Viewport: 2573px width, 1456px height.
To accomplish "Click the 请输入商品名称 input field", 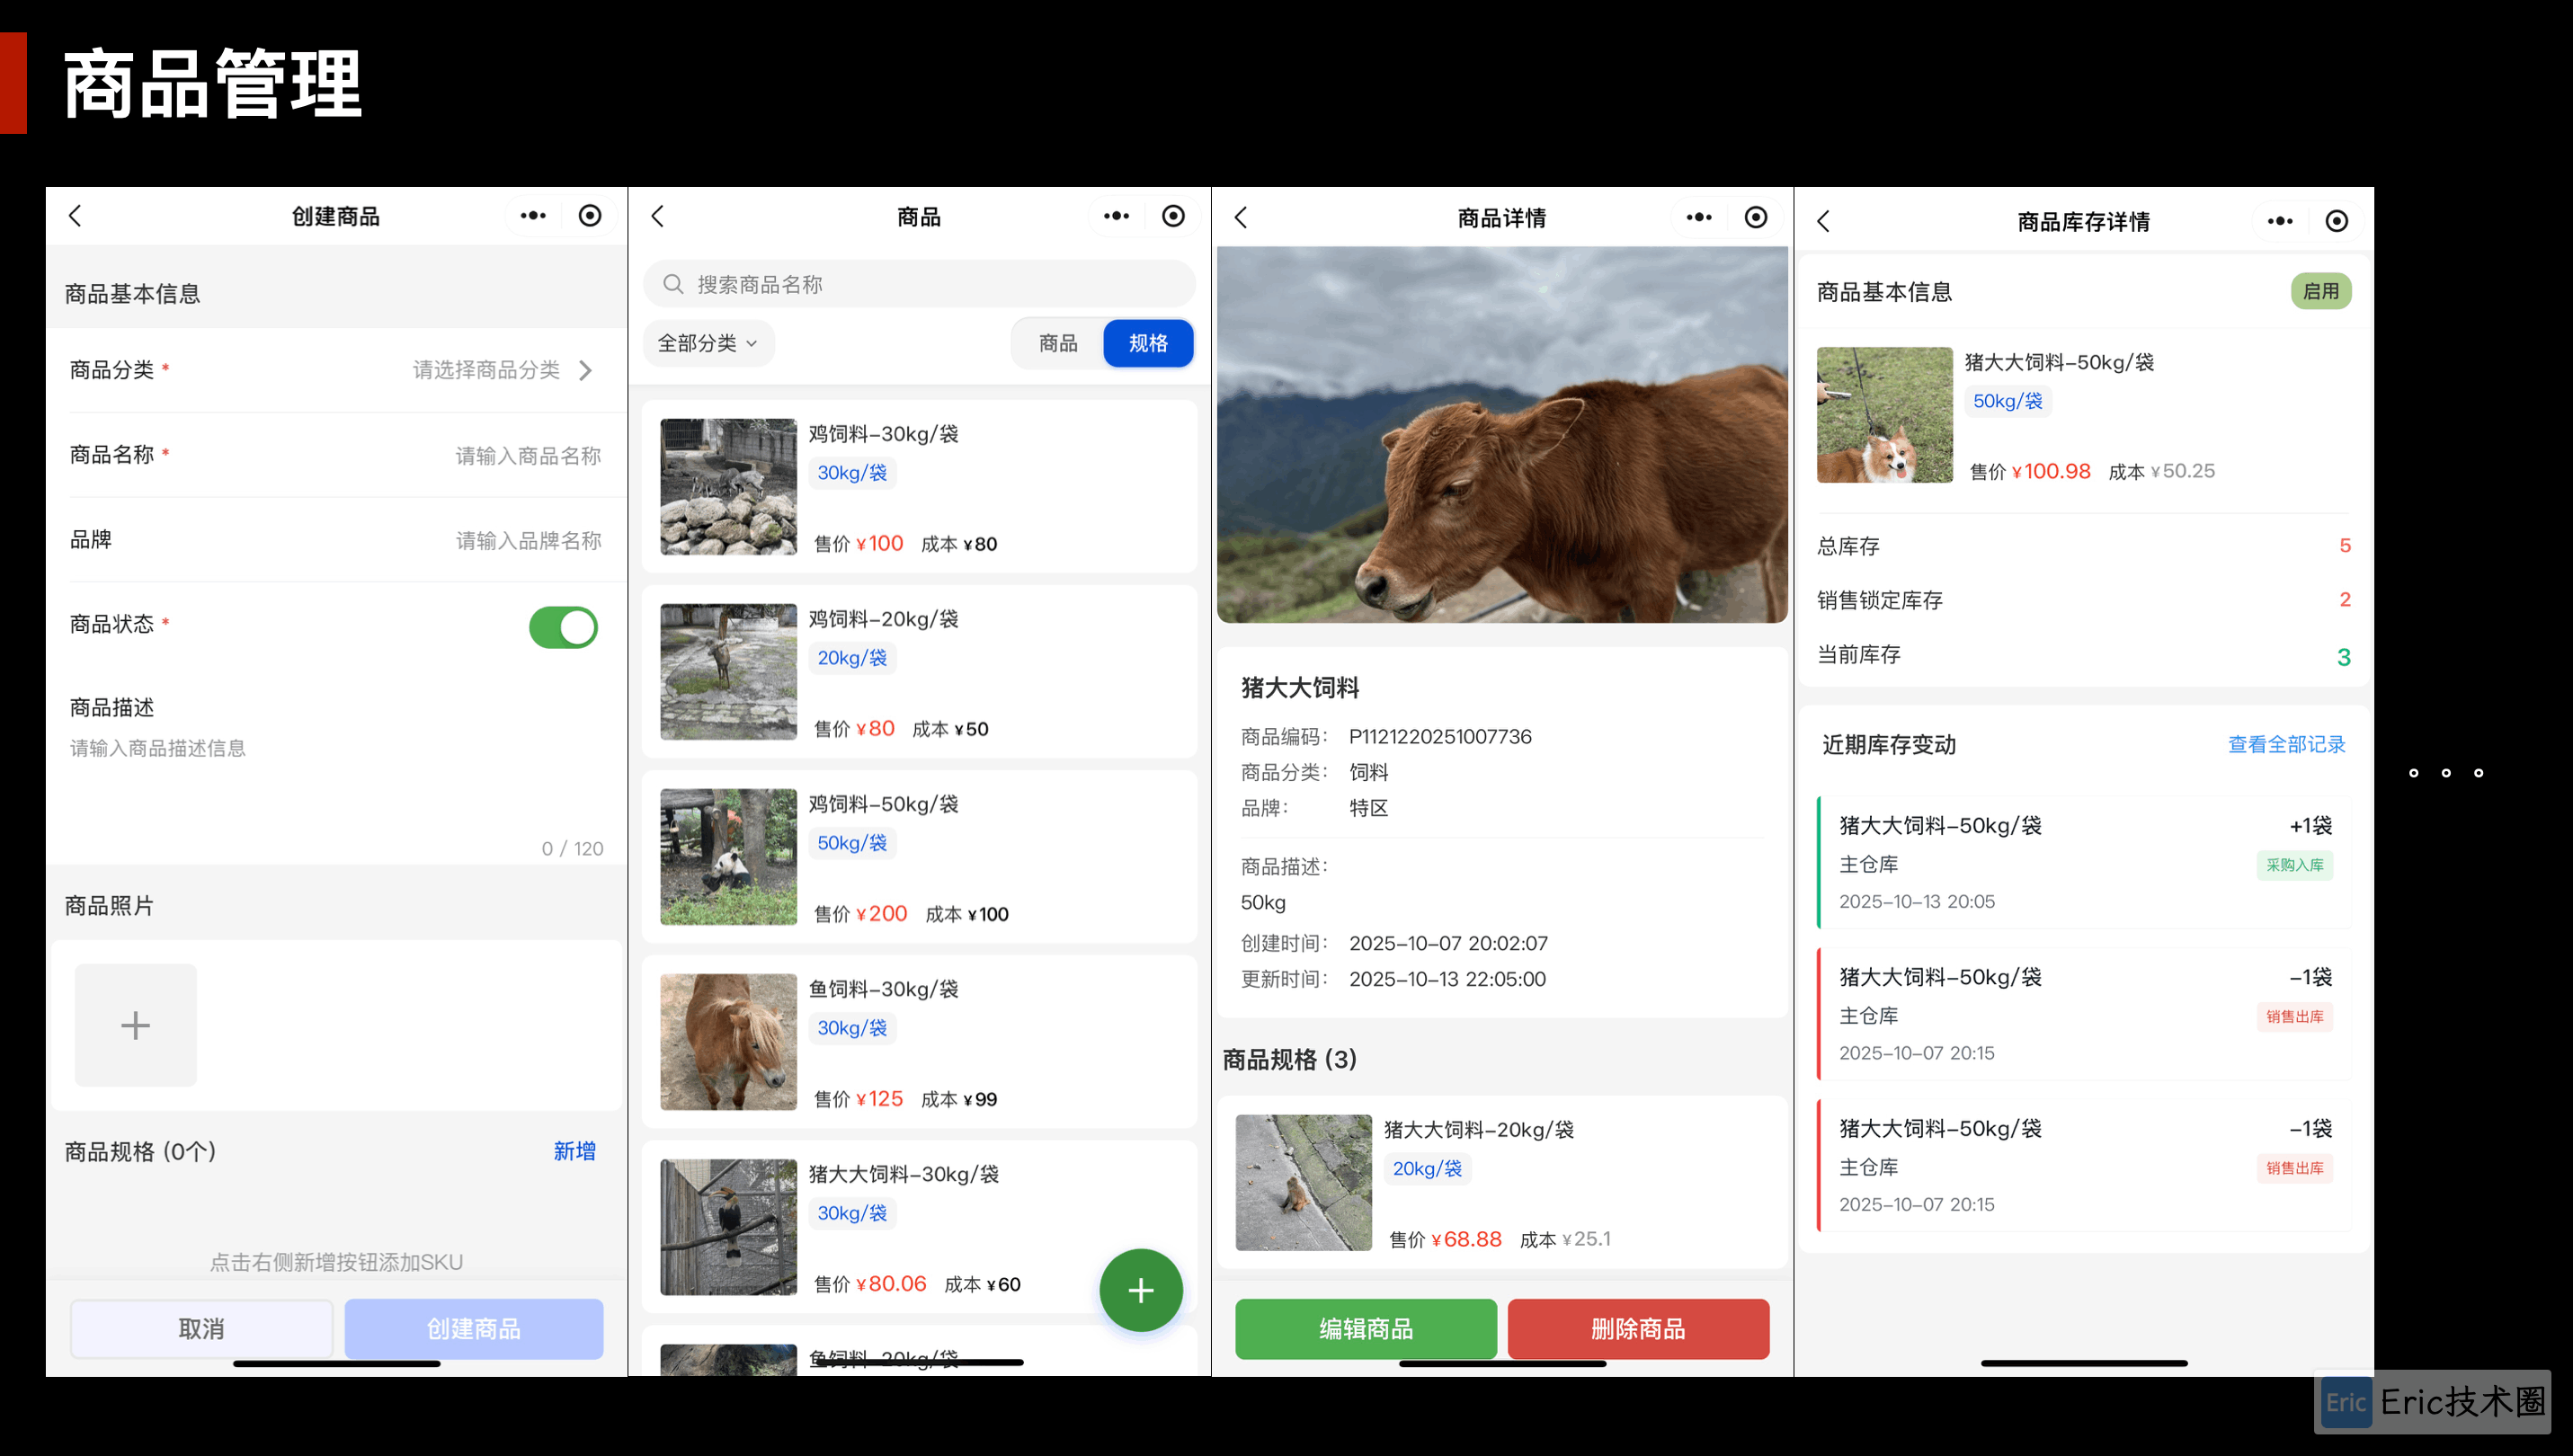I will click(x=527, y=456).
